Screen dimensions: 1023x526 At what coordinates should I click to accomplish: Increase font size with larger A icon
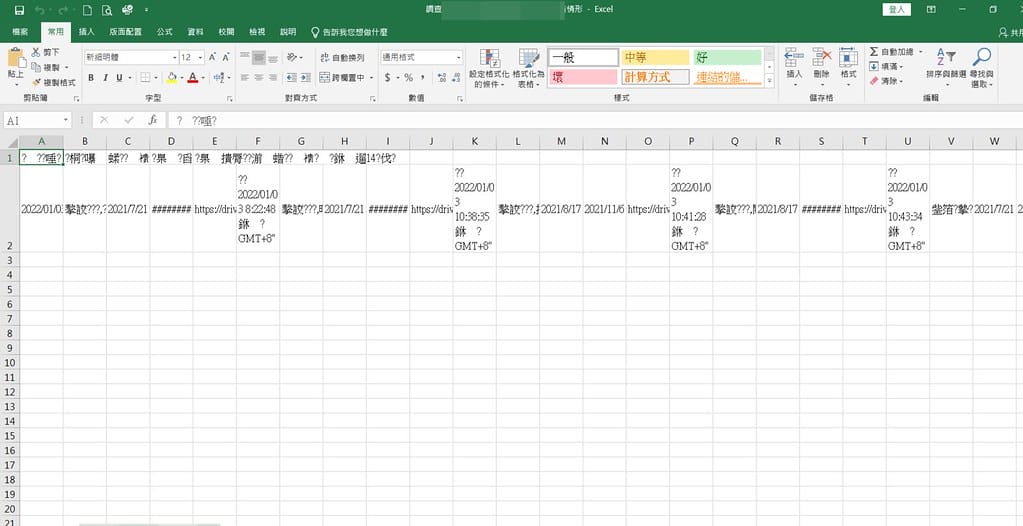coord(213,57)
